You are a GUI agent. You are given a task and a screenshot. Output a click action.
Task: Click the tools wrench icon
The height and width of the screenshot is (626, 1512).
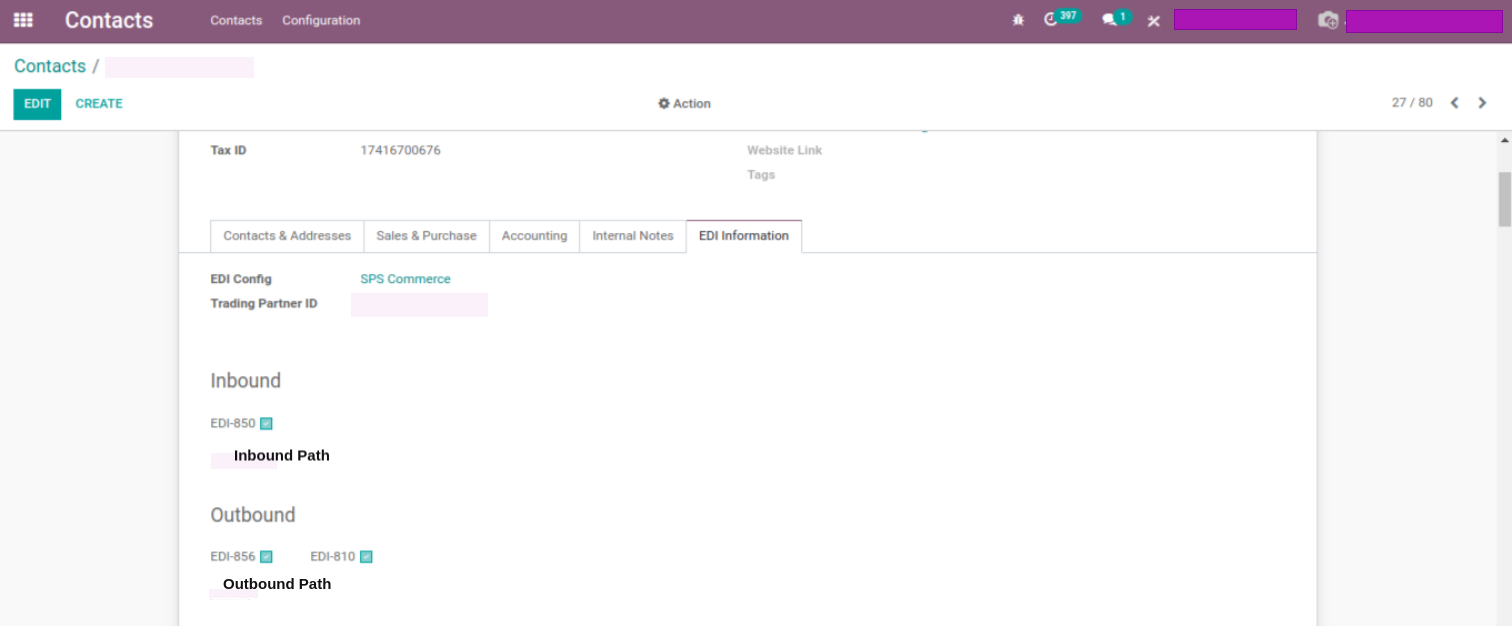point(1153,19)
